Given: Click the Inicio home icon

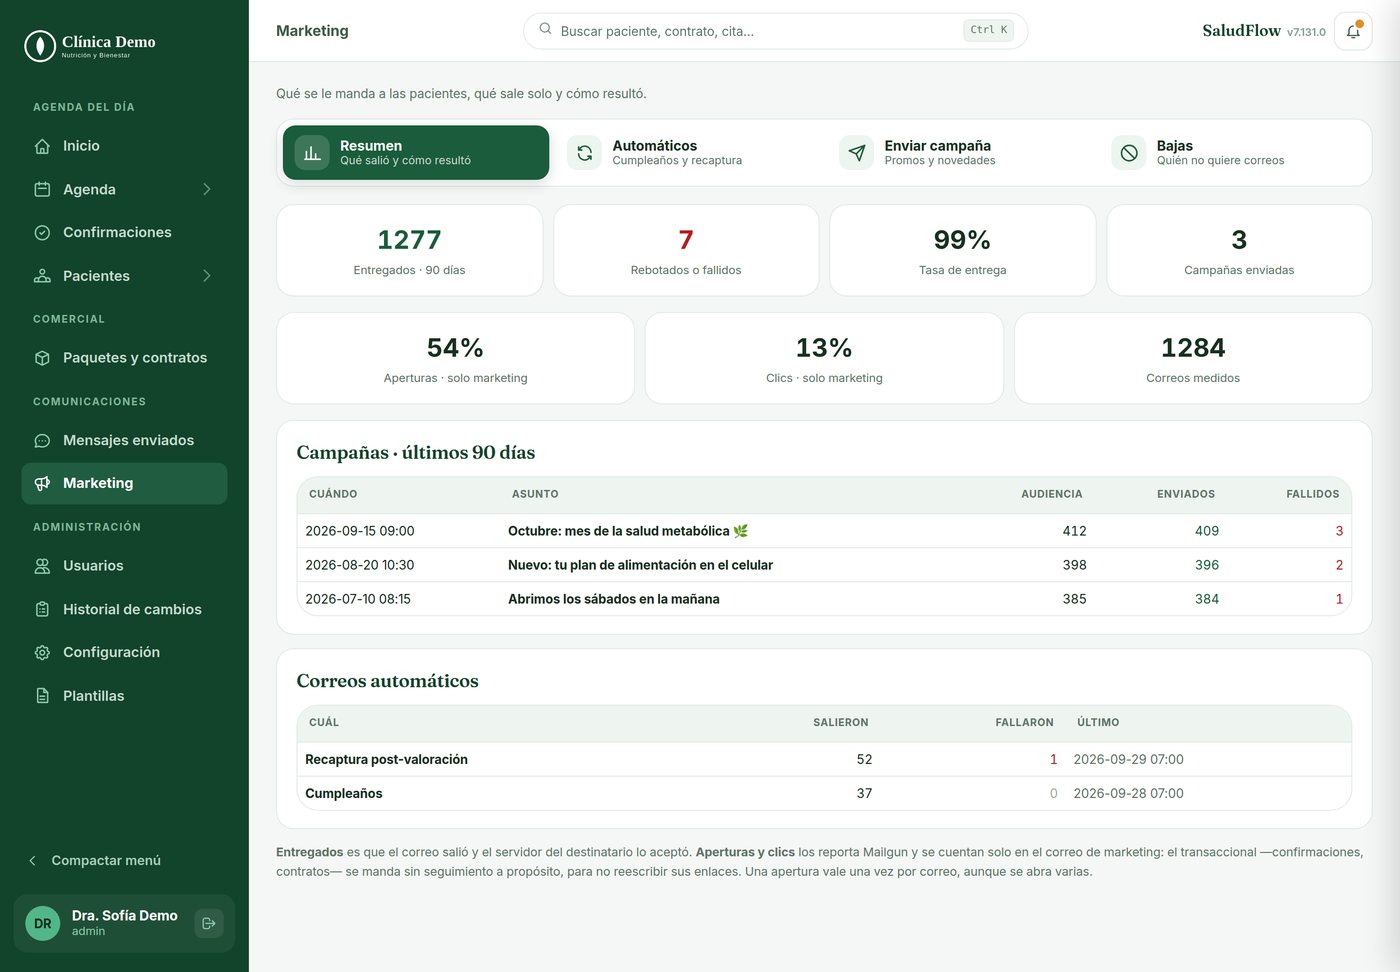Looking at the screenshot, I should tap(42, 146).
